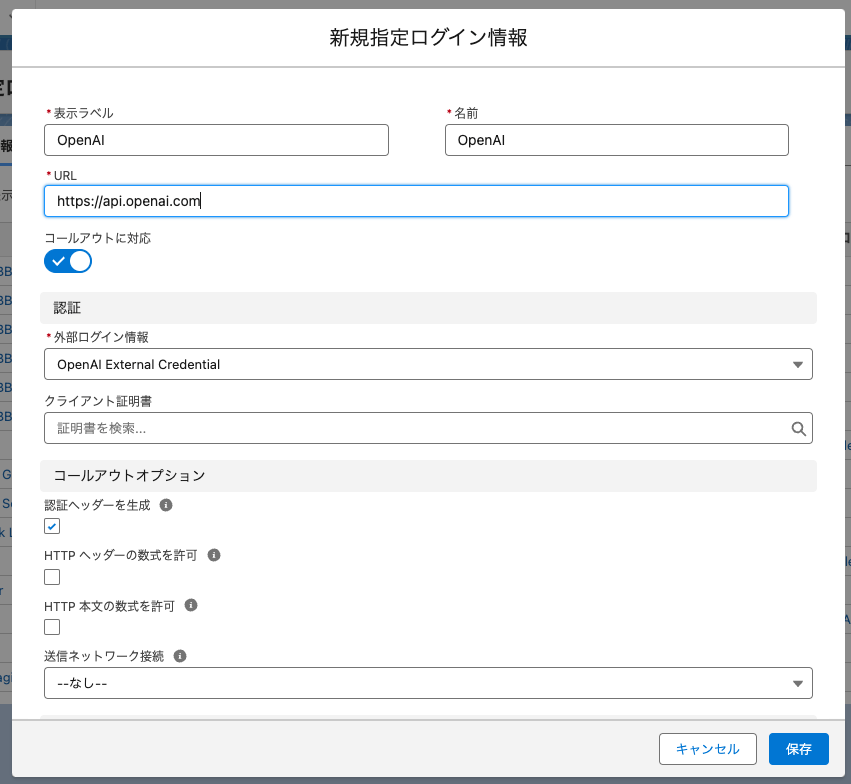The width and height of the screenshot is (851, 784).
Task: Enable HTTP ヘッダーの数式を許可 checkbox
Action: tap(52, 577)
